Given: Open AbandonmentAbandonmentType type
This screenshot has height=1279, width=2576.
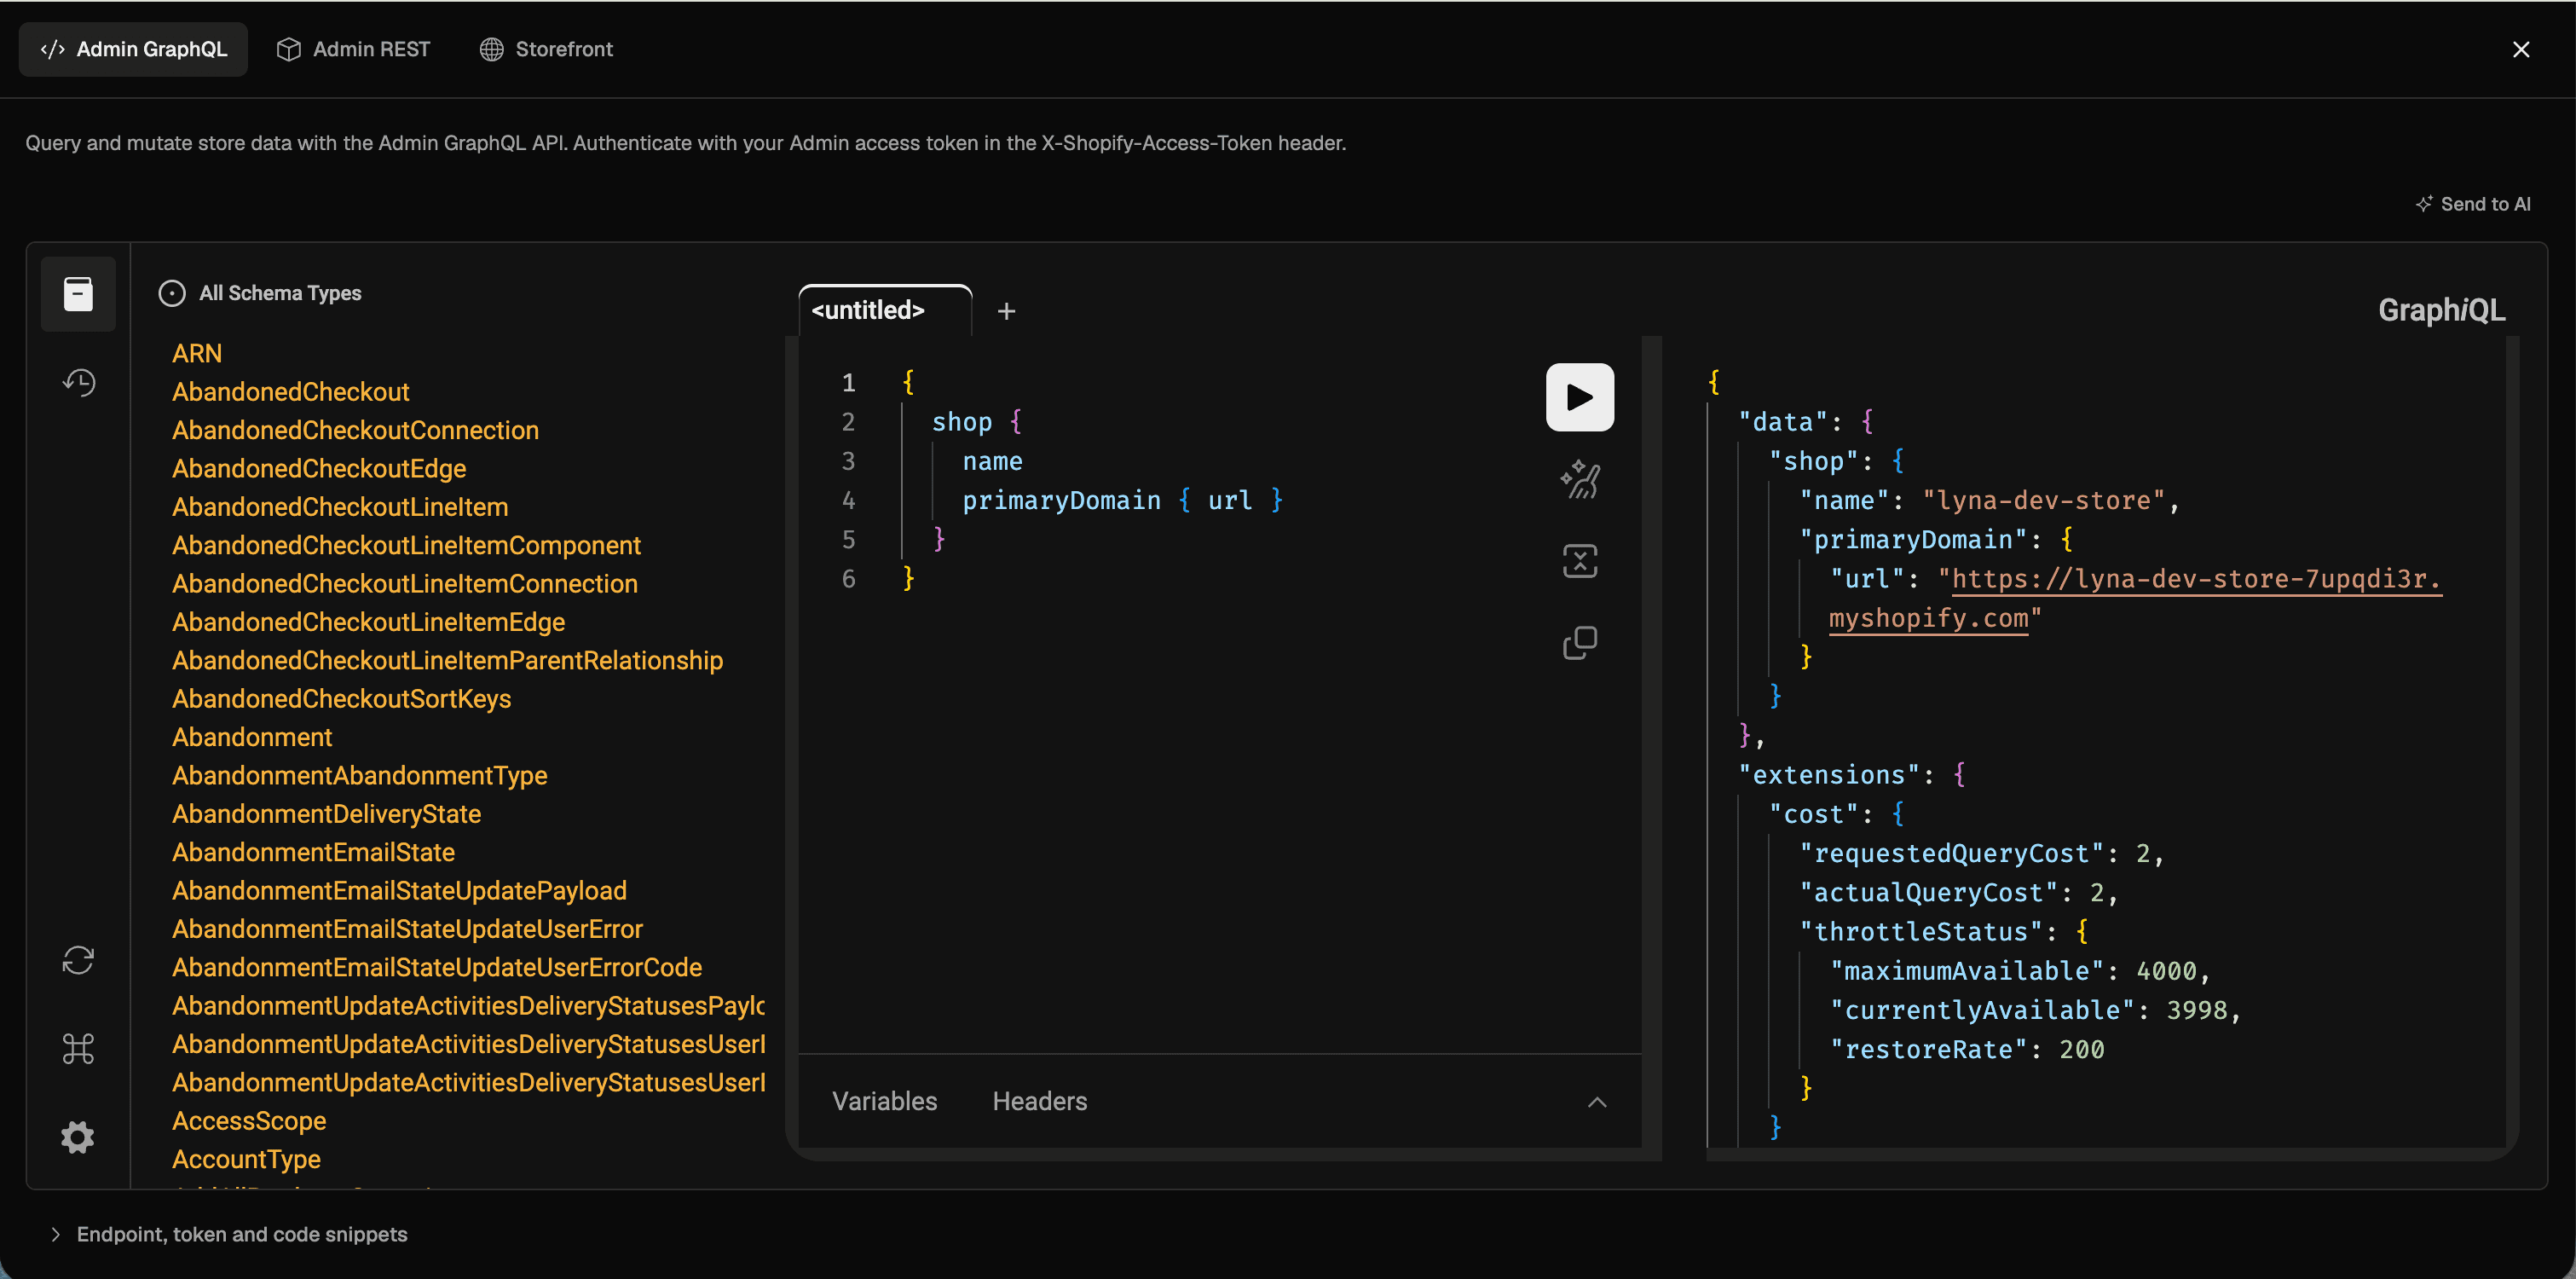Looking at the screenshot, I should pyautogui.click(x=359, y=775).
